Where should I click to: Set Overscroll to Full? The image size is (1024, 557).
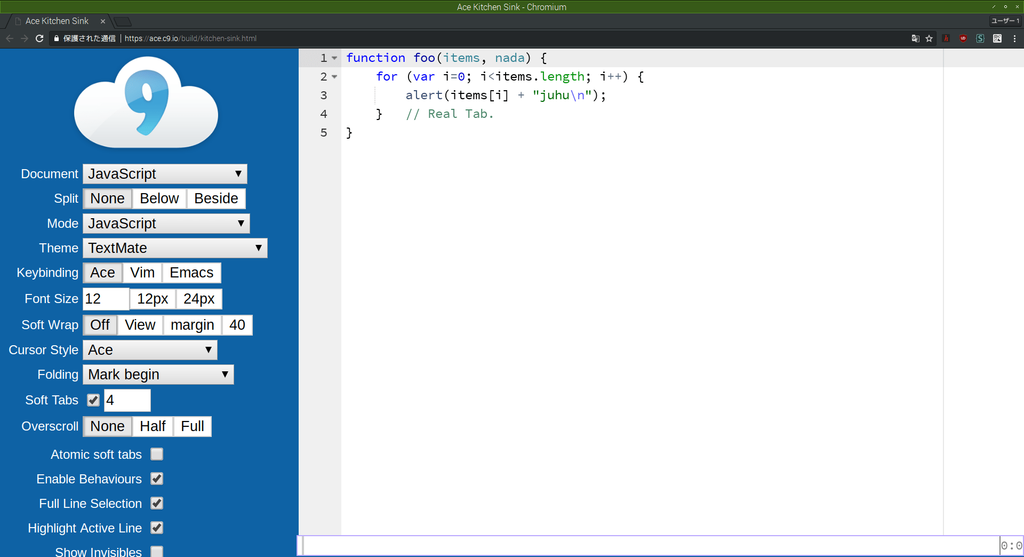[193, 426]
